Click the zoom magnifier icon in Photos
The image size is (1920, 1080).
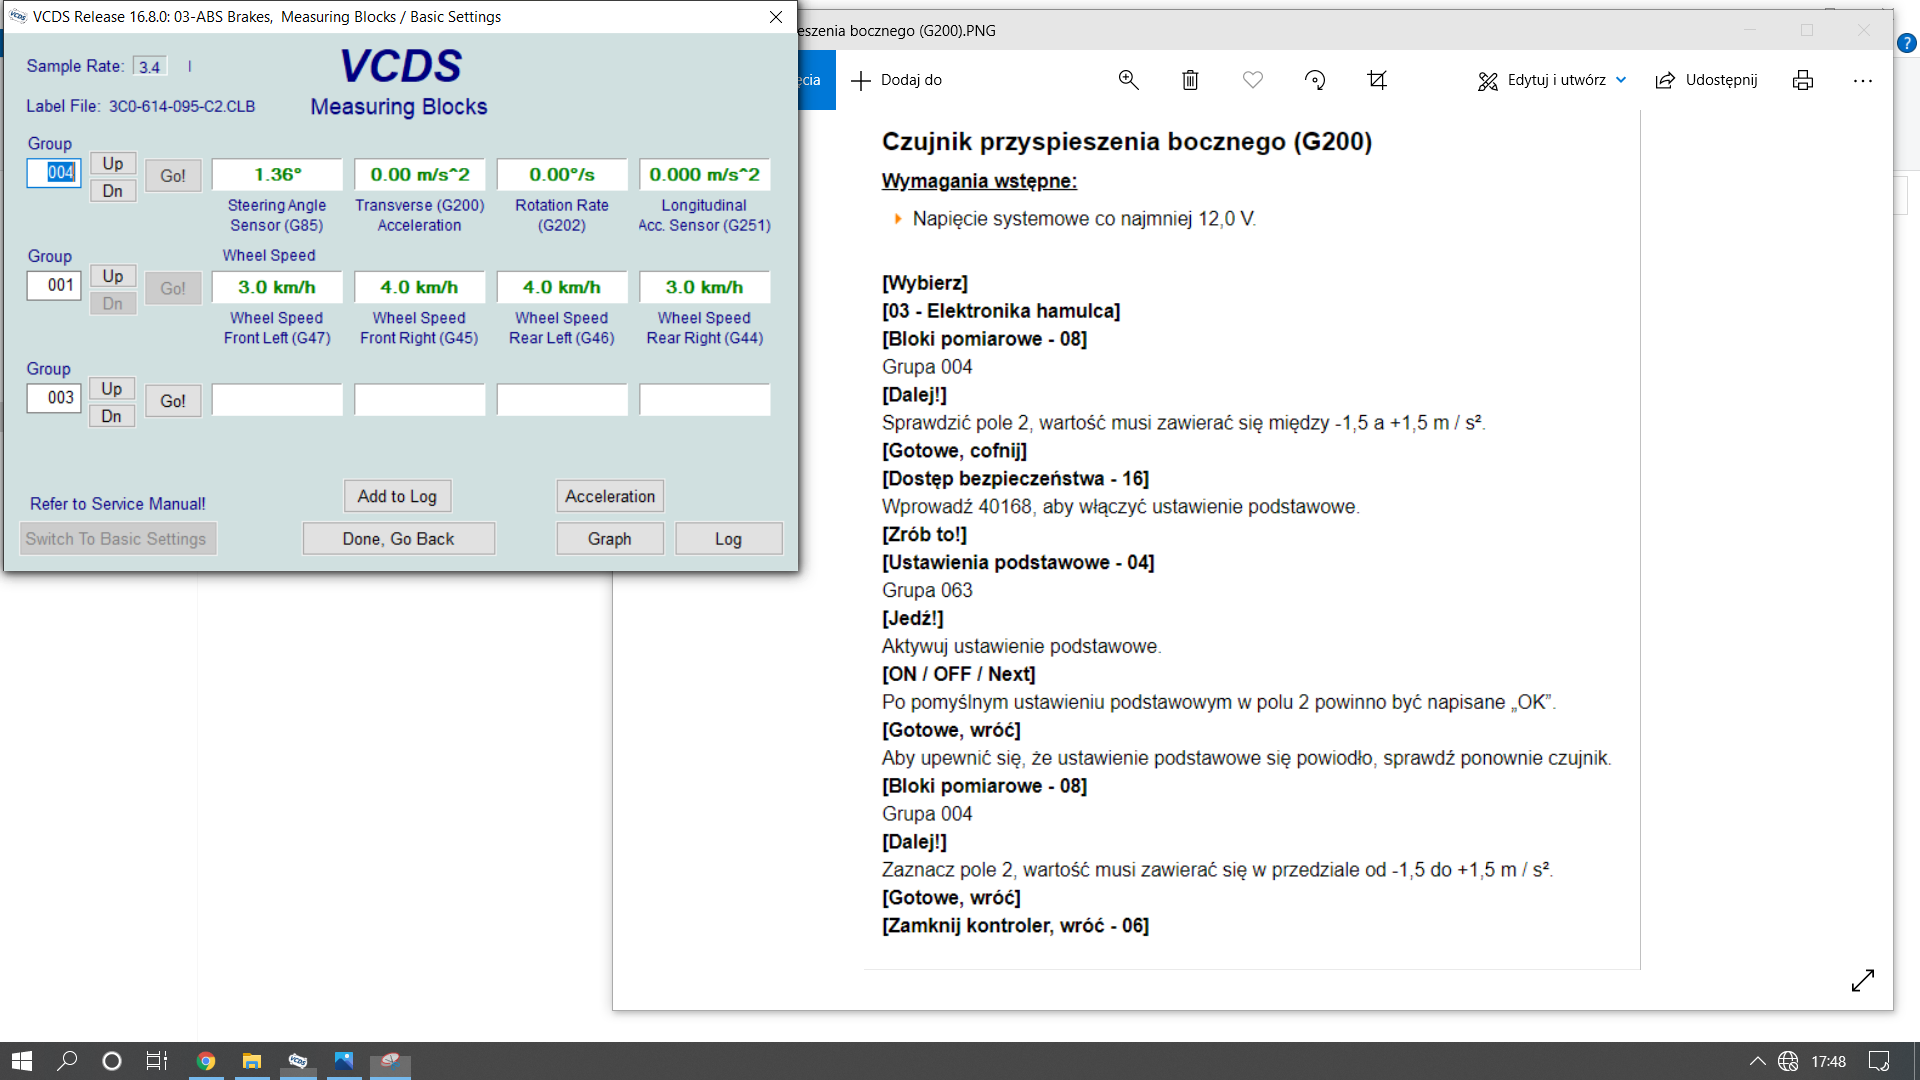click(x=1128, y=80)
